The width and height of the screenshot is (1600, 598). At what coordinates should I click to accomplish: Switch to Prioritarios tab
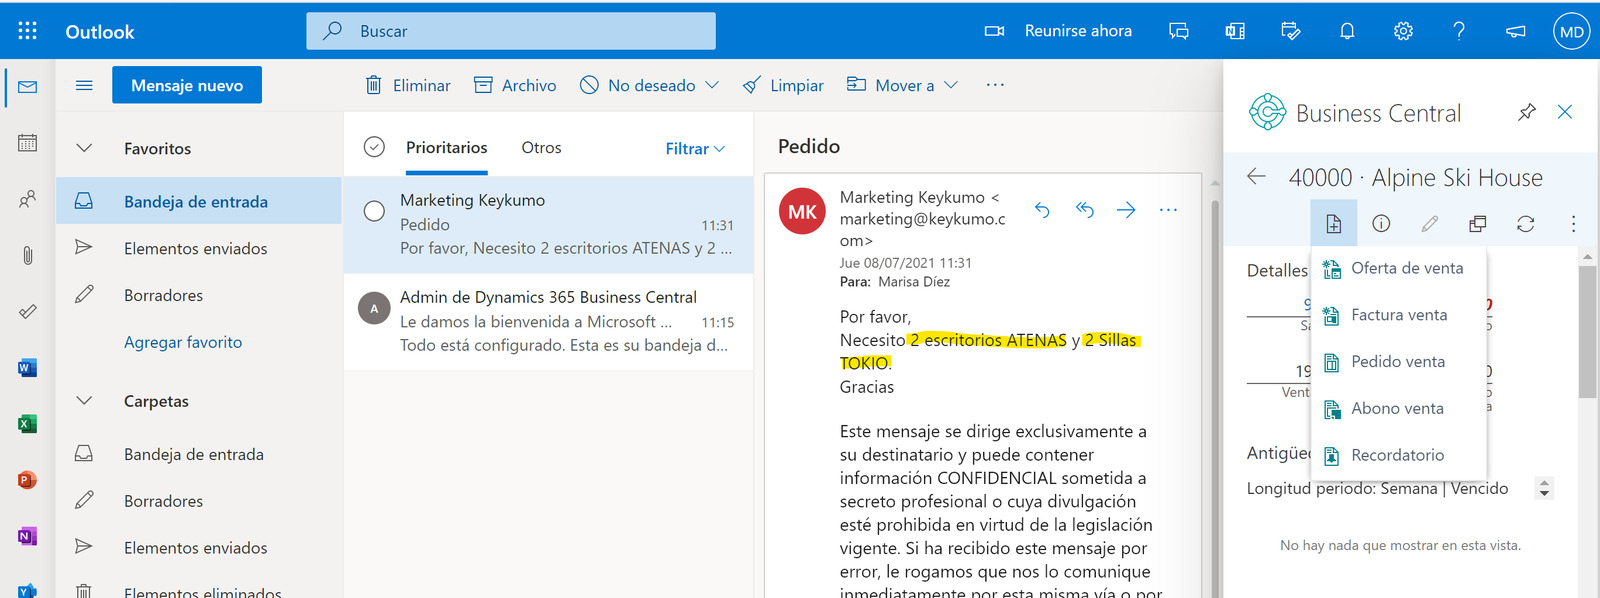pyautogui.click(x=447, y=147)
